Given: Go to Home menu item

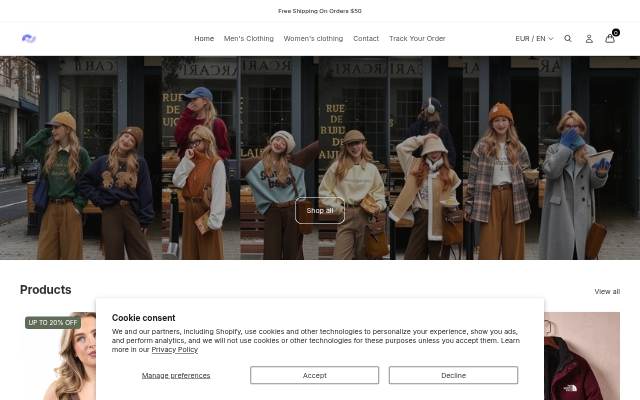Looking at the screenshot, I should pos(204,38).
